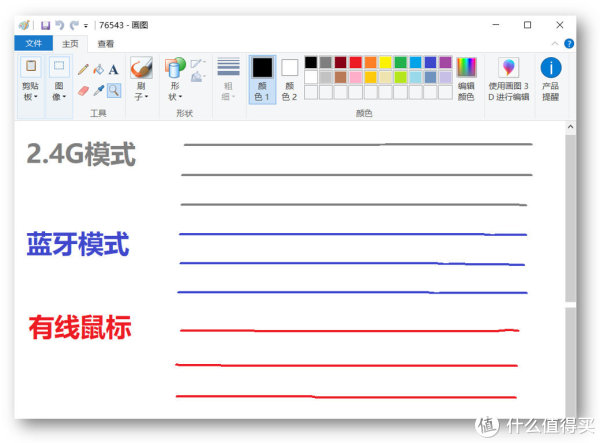Select the Text tool (A)
Screen dimensions: 600x443
click(113, 70)
